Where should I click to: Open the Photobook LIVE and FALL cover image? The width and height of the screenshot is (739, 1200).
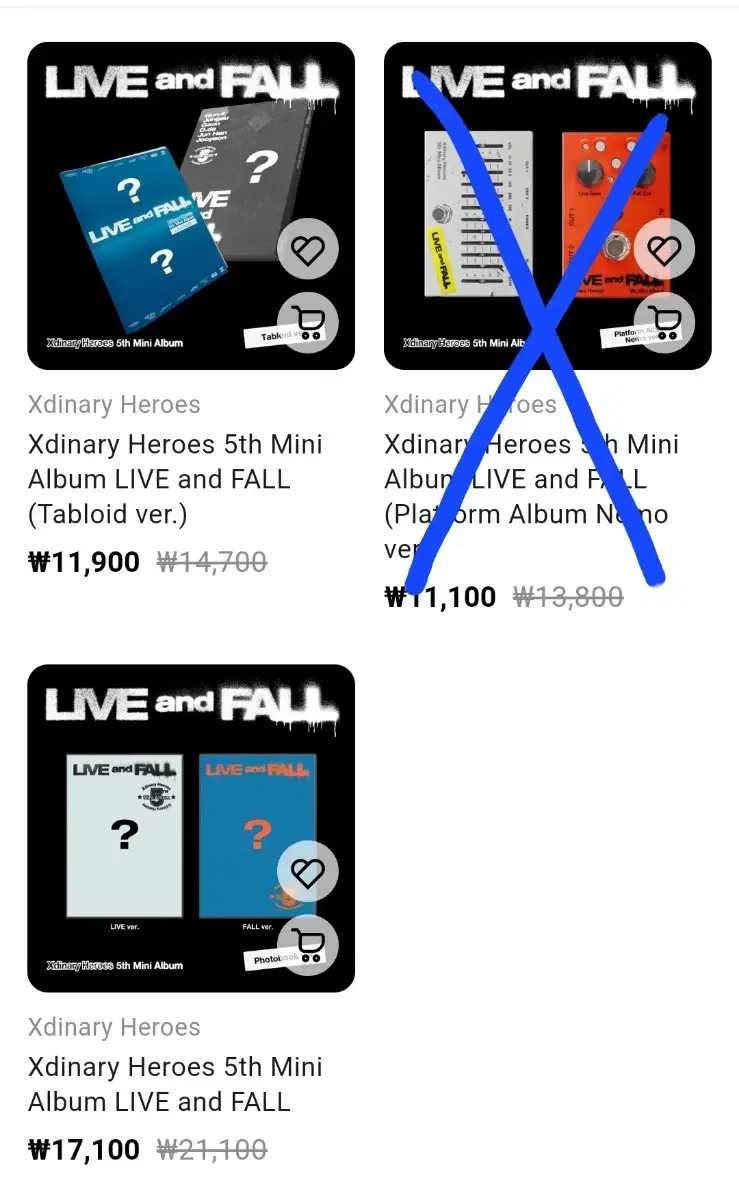click(191, 828)
